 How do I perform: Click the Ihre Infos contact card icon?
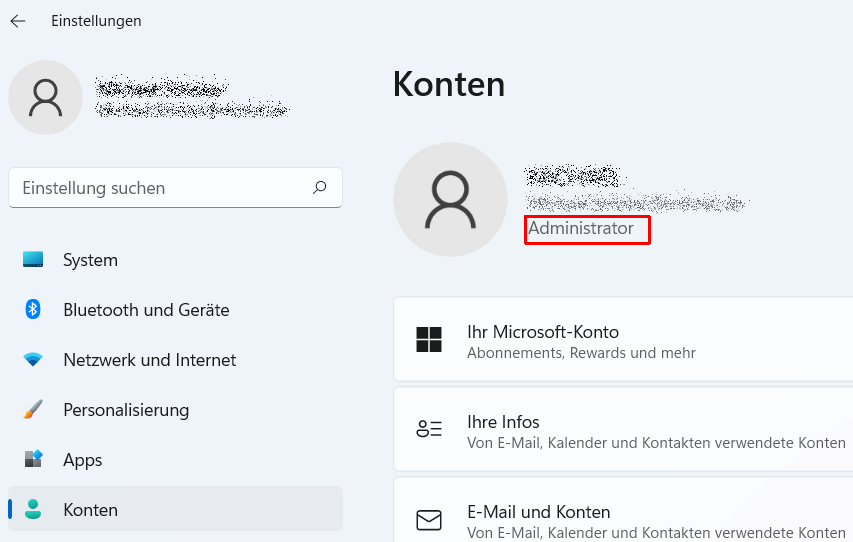(429, 429)
